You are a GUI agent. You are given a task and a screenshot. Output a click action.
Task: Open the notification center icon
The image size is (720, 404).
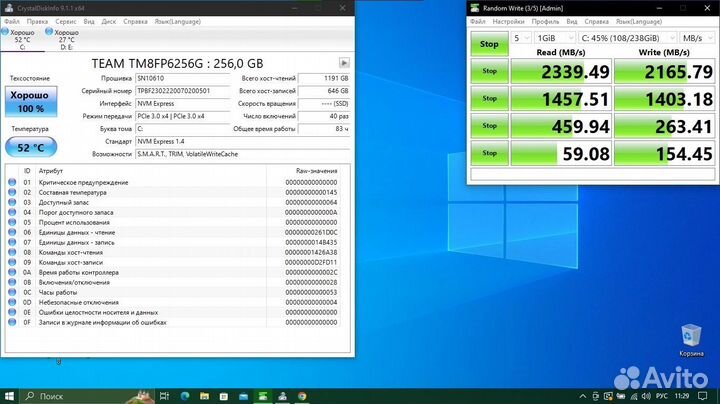703,396
